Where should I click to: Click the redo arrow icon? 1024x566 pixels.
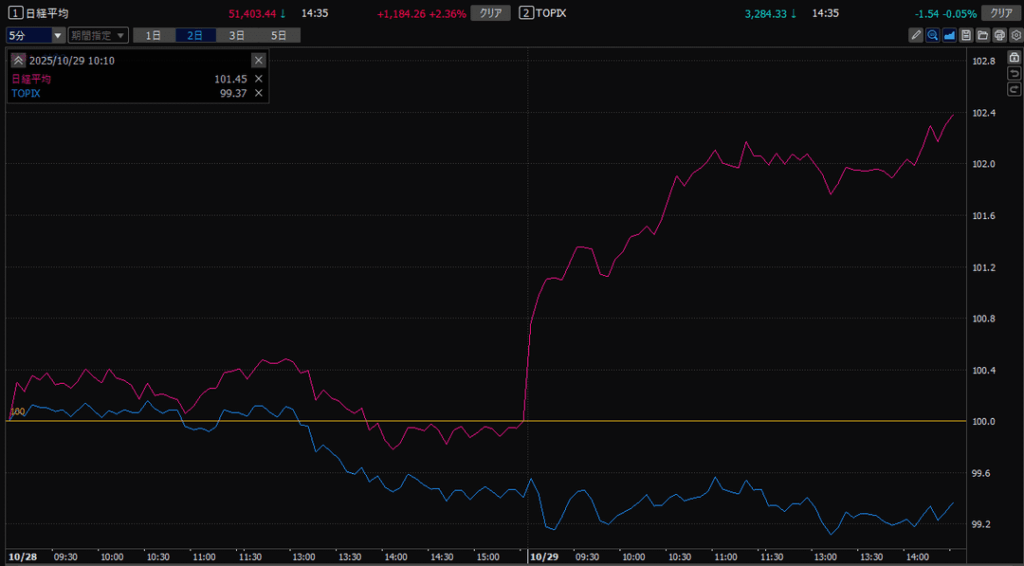(x=1014, y=90)
